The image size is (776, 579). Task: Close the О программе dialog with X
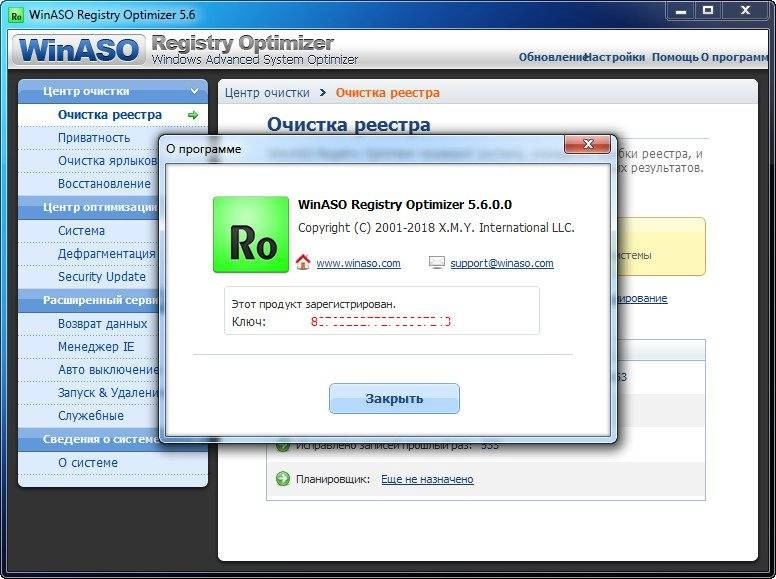coord(587,144)
